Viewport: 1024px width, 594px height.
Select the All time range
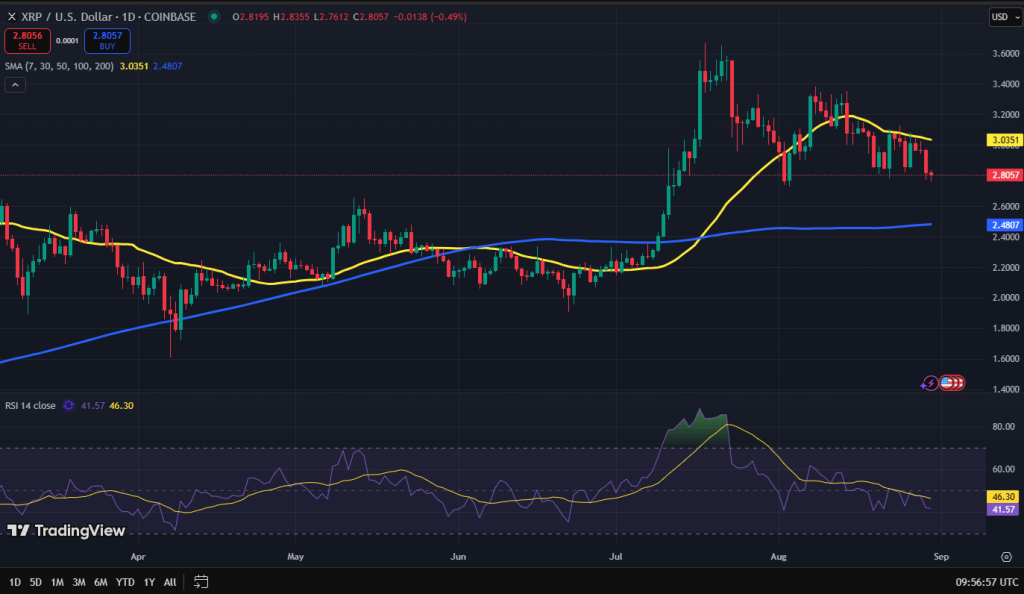click(170, 582)
